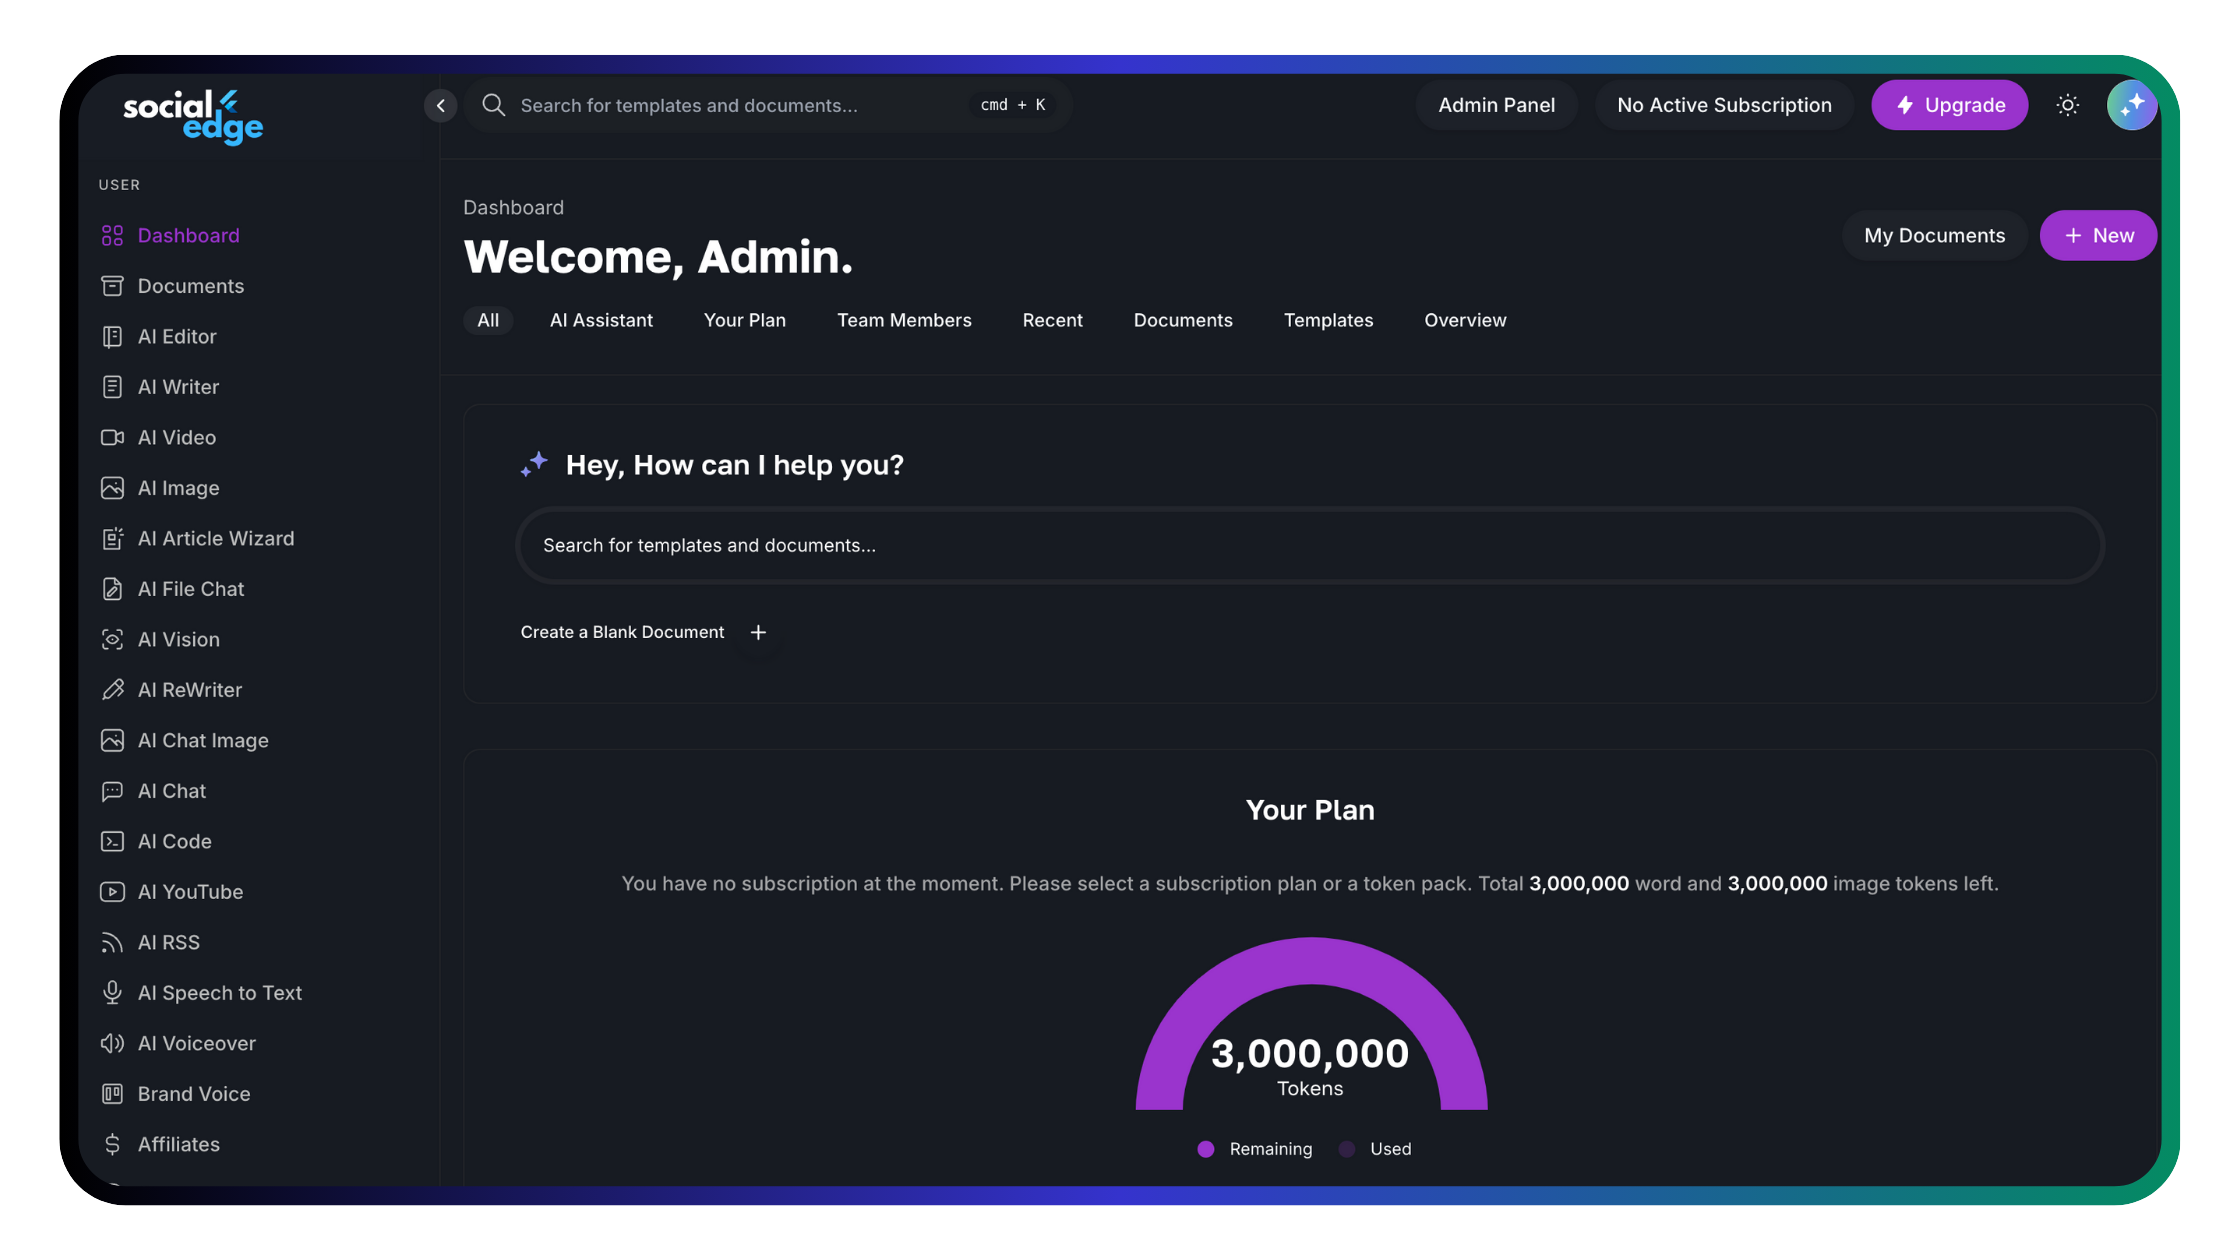2240x1260 pixels.
Task: Open the Affiliates section
Action: (178, 1145)
